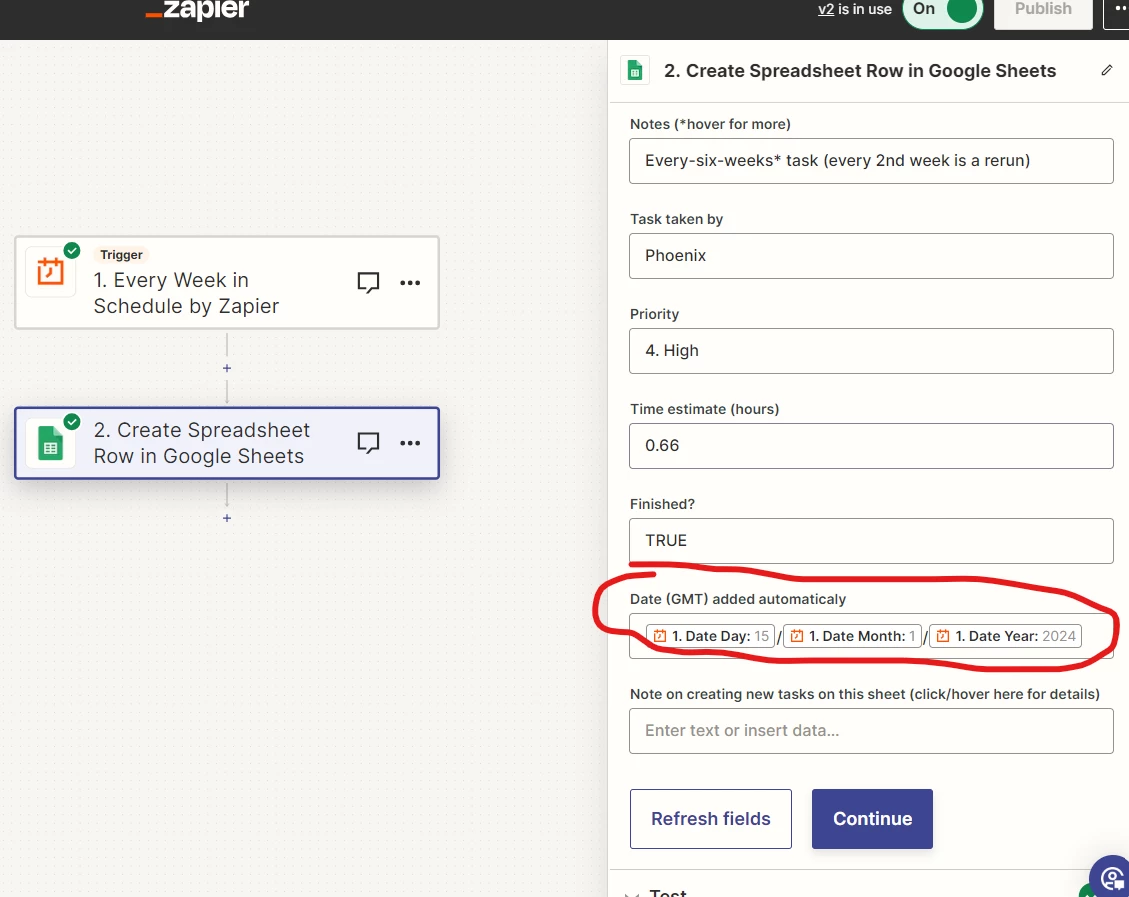Click the Trigger badge label
This screenshot has width=1129, height=897.
(x=121, y=255)
